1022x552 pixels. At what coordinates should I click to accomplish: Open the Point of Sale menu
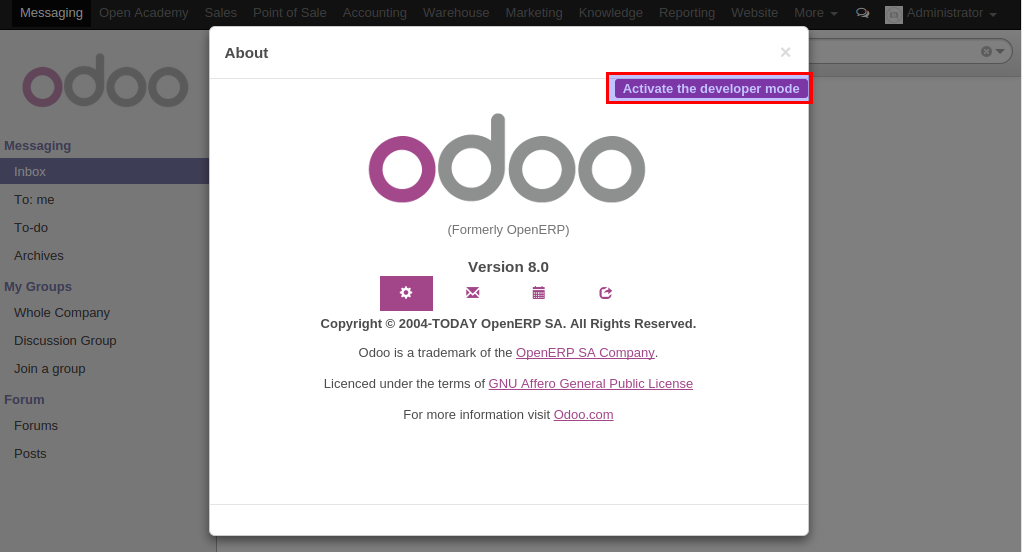coord(289,13)
